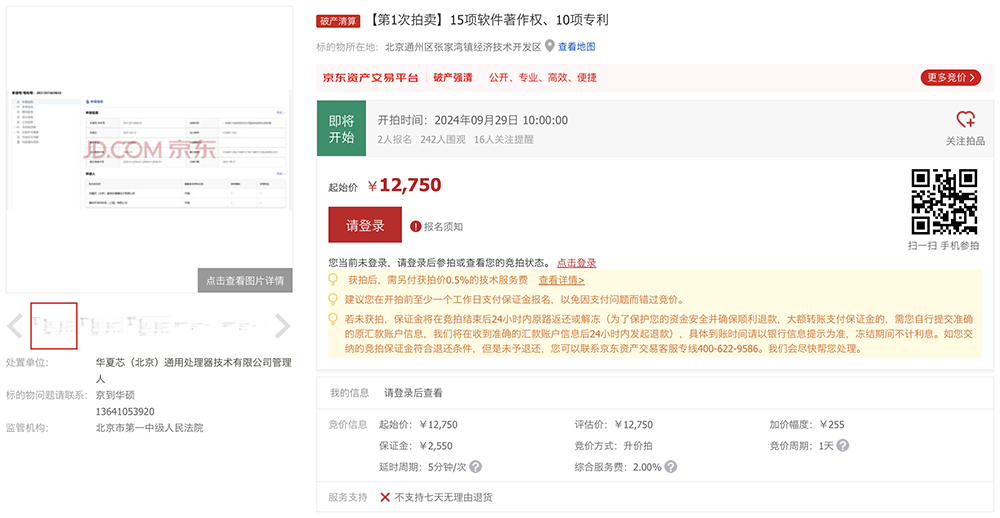
Task: Open the 查看地图 map link
Action: (x=576, y=47)
